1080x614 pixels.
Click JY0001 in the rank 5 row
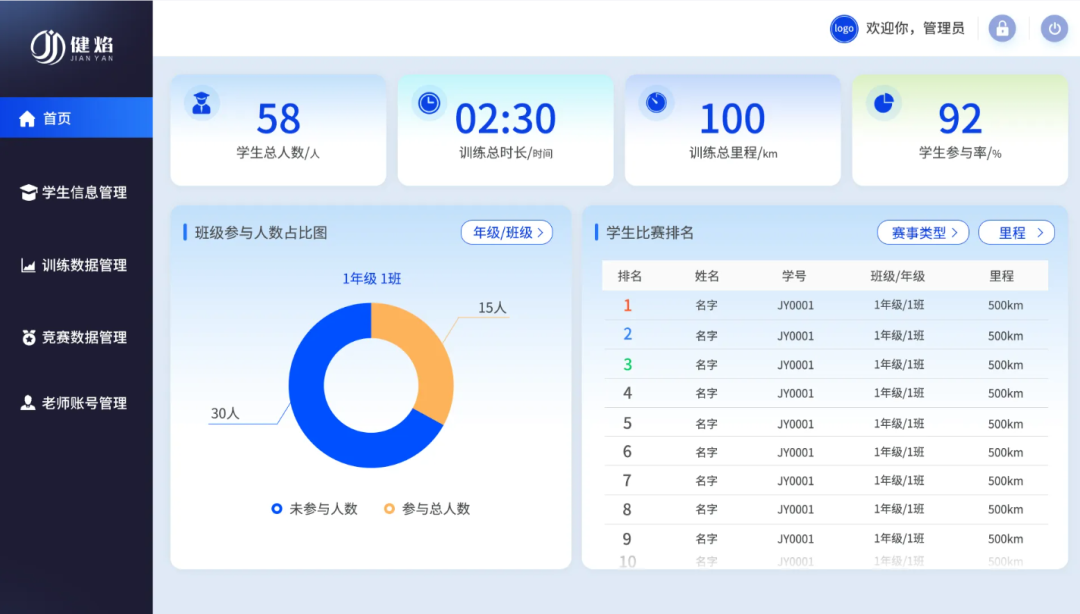click(x=796, y=424)
